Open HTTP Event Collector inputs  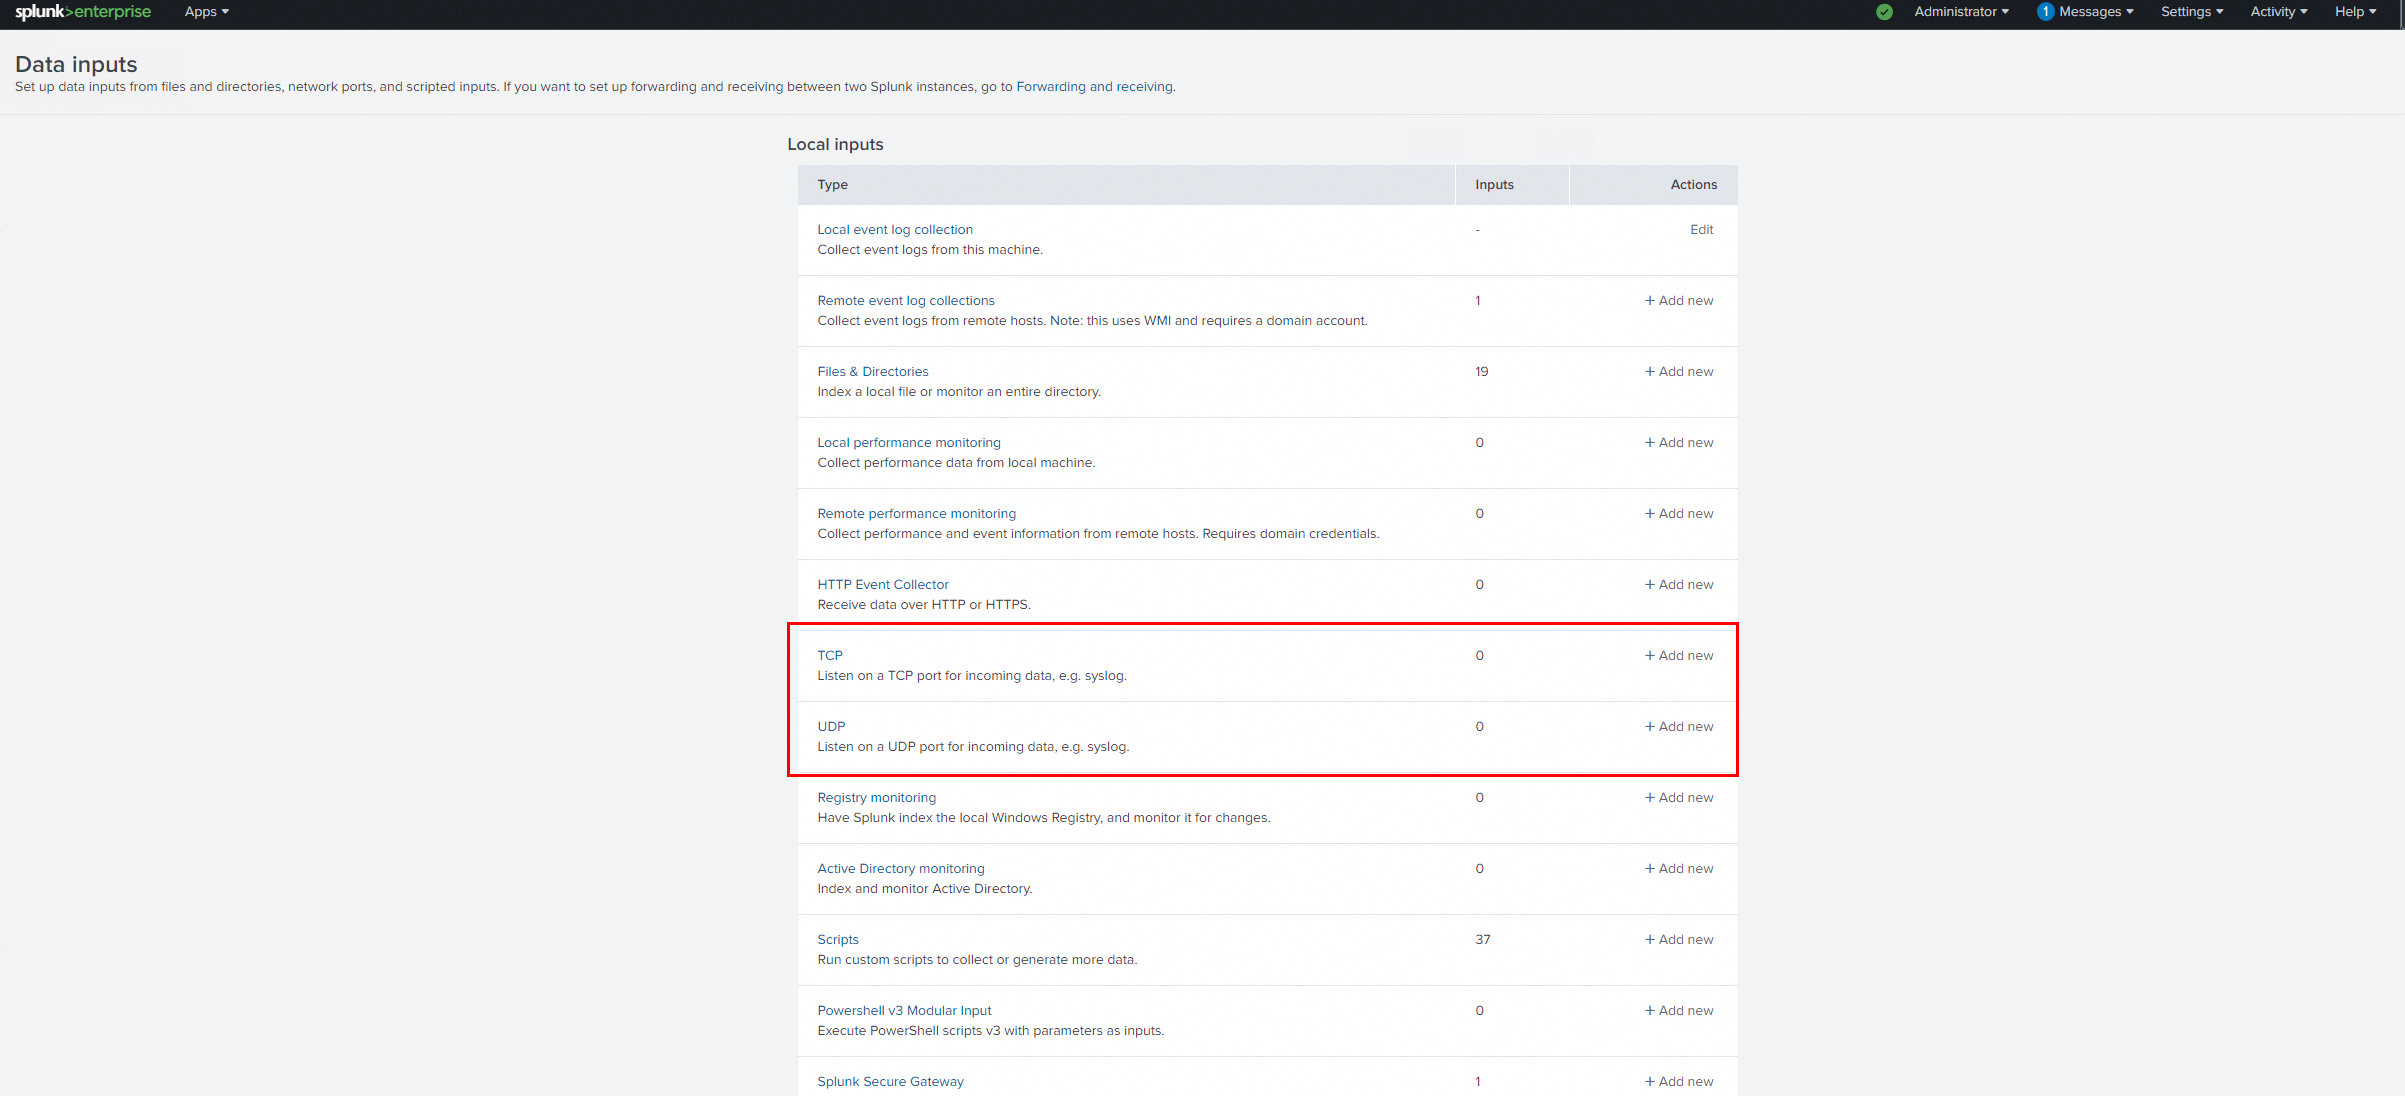click(883, 585)
